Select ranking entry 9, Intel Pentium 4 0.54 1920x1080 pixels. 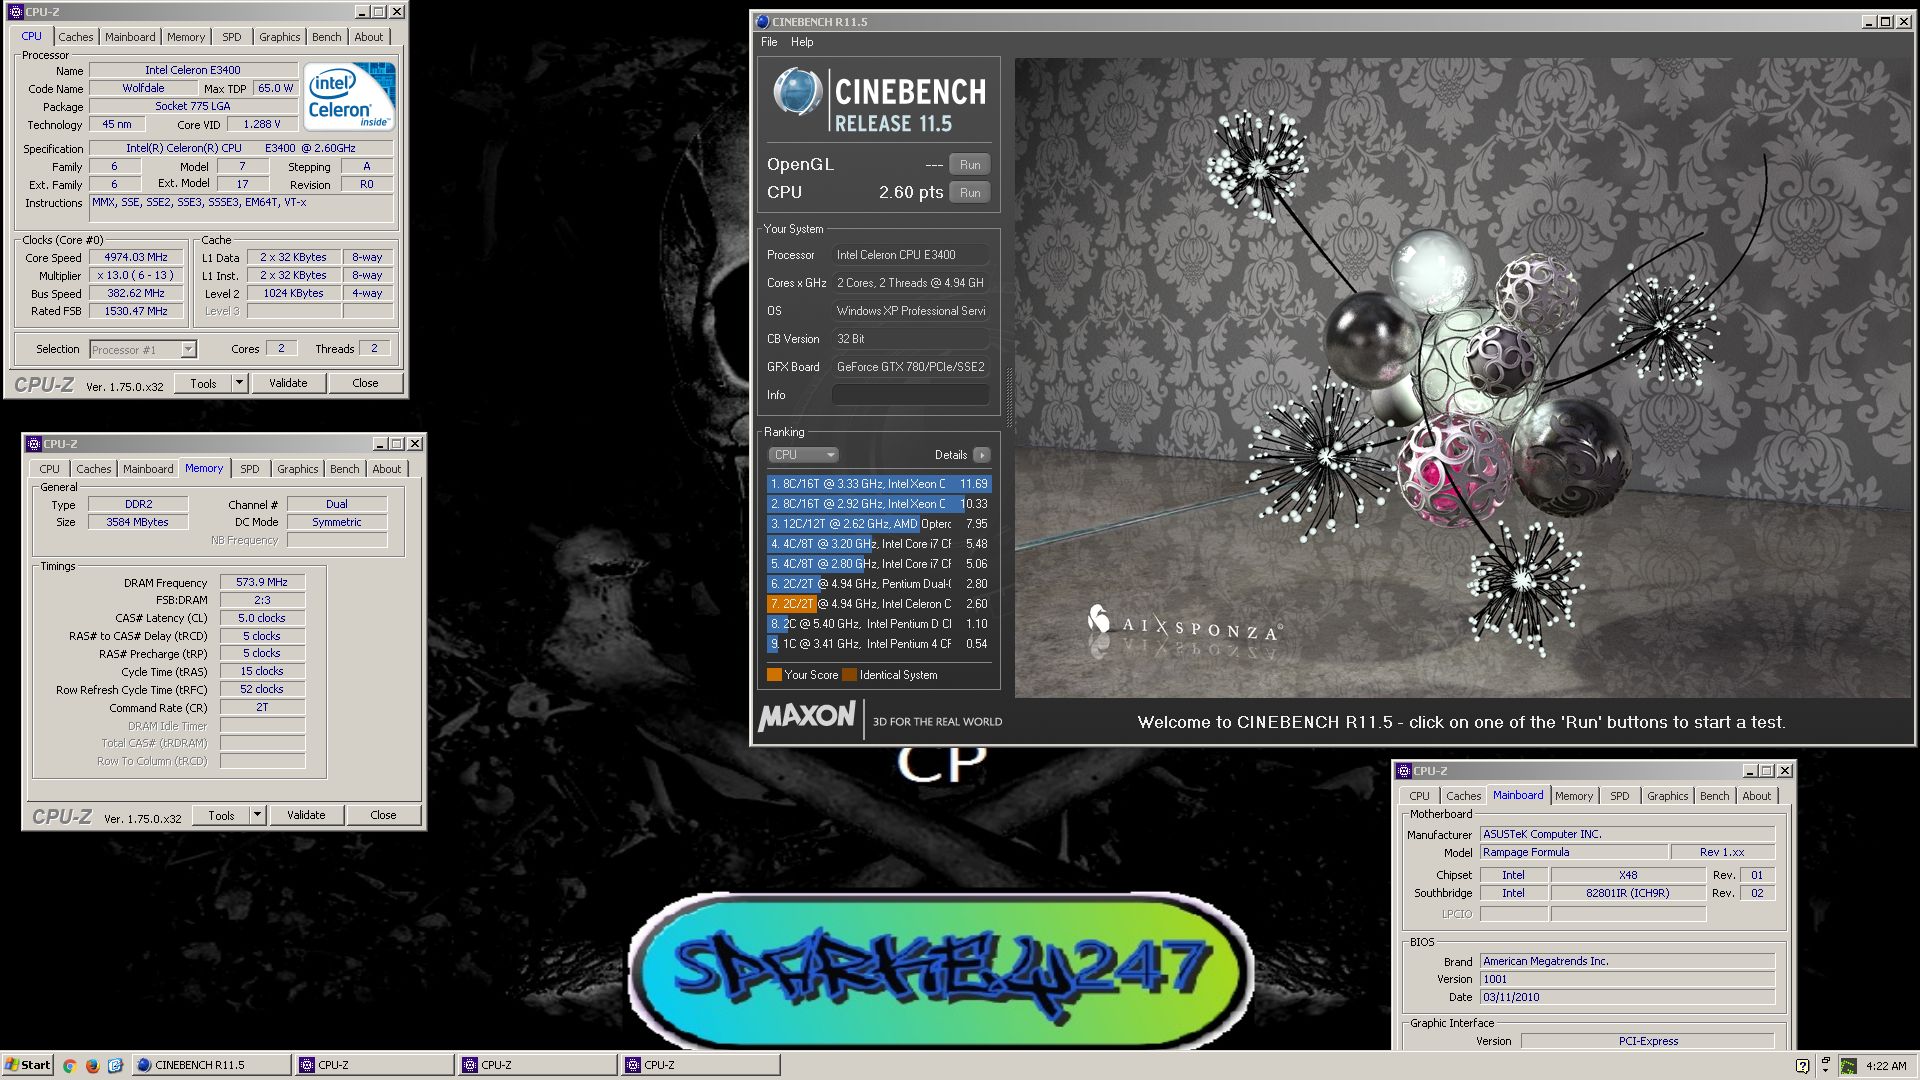tap(878, 644)
